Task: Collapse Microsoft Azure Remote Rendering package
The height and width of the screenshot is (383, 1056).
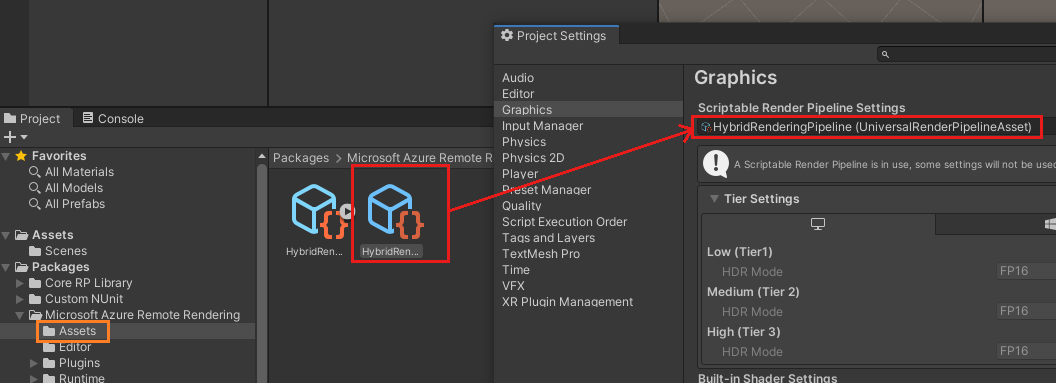Action: [20, 315]
